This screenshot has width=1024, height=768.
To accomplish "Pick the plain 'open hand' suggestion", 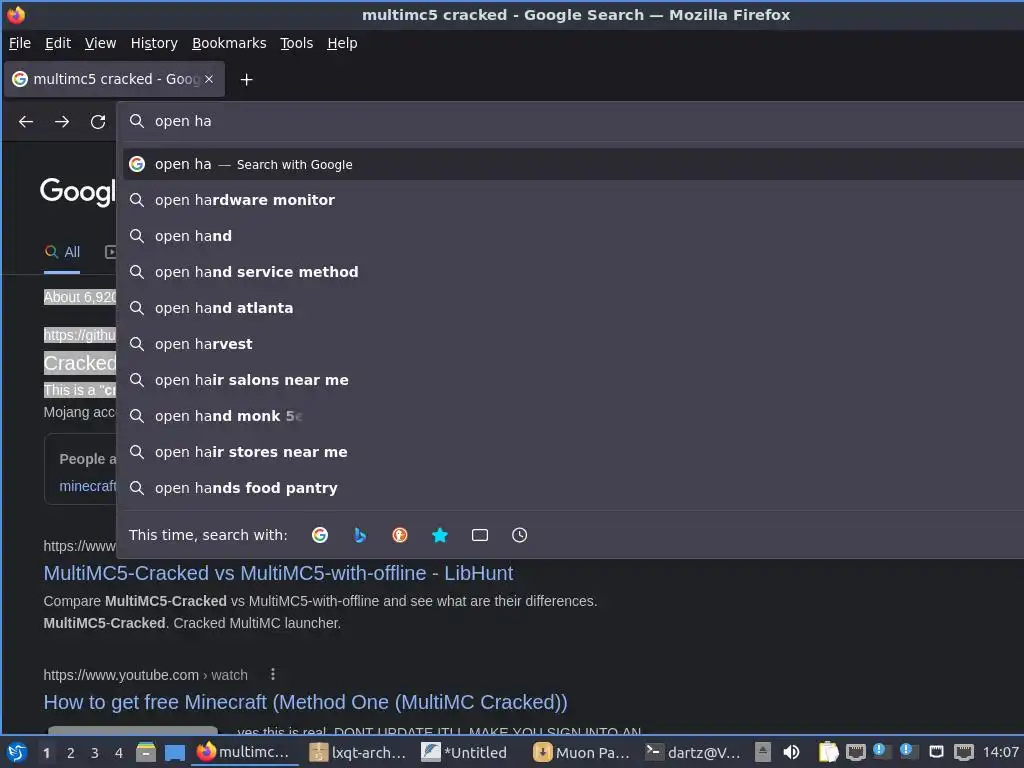I will 573,236.
